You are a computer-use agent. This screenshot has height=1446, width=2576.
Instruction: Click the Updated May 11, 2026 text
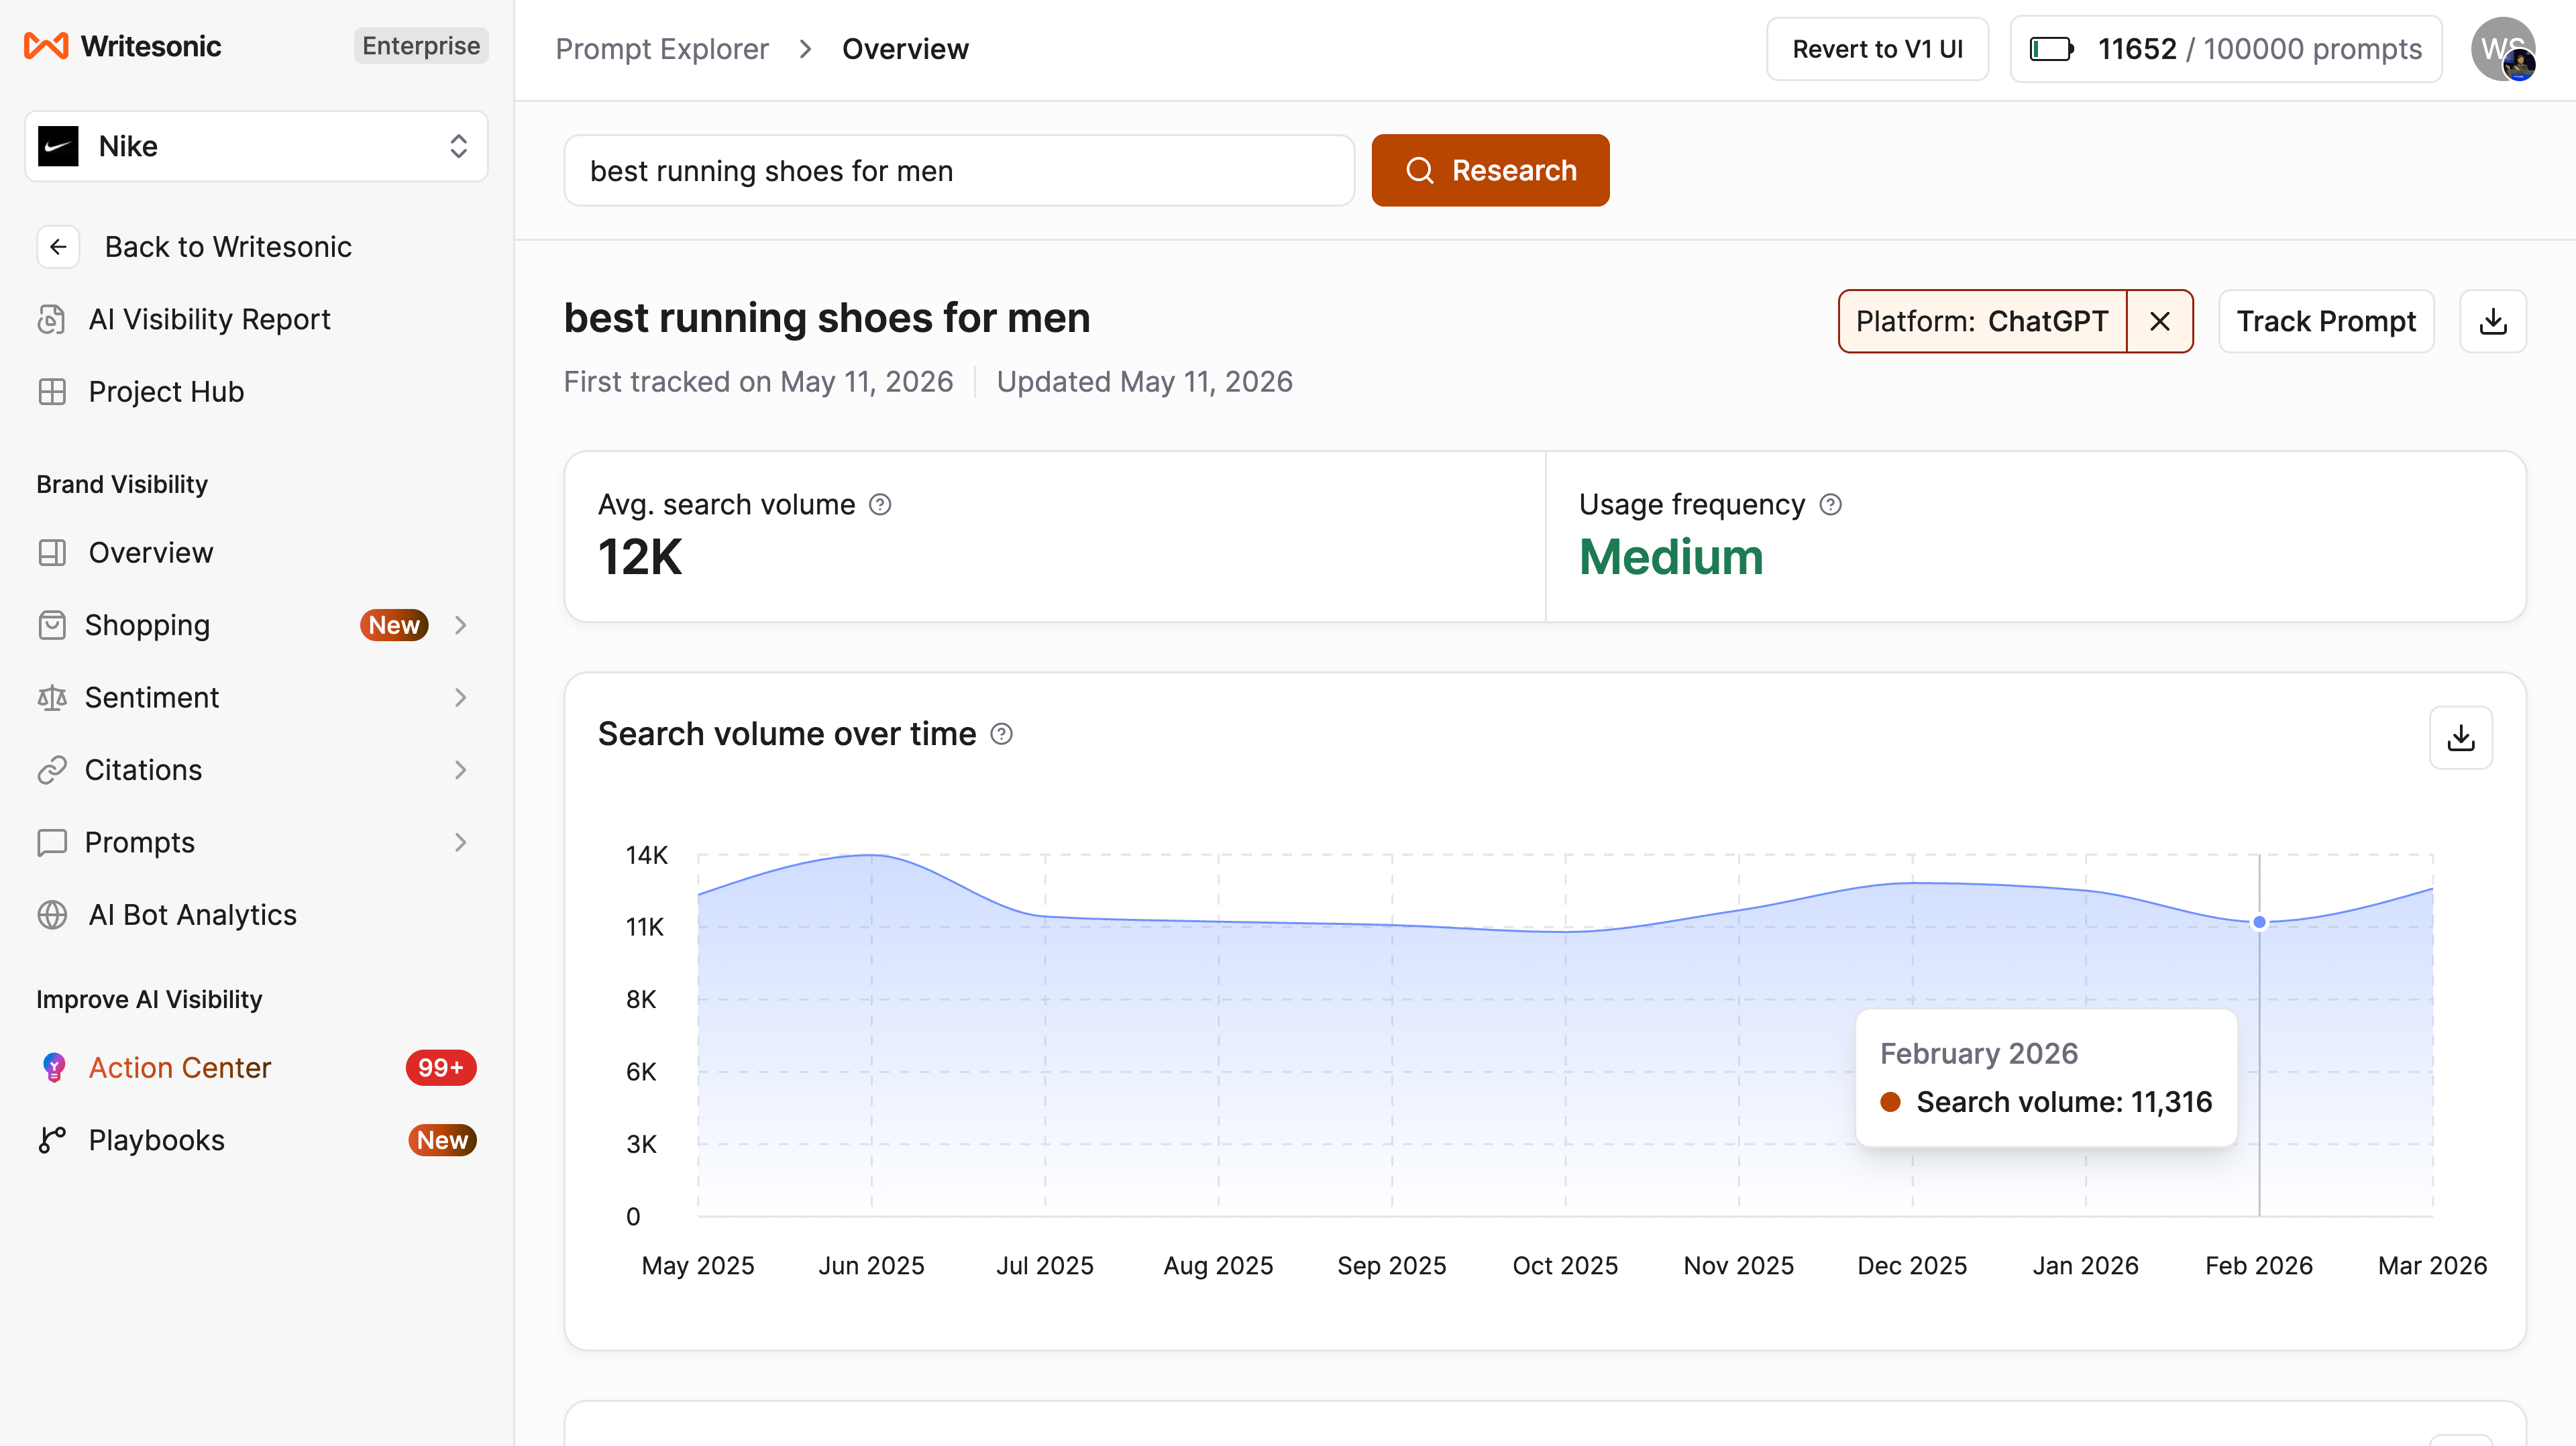tap(1144, 382)
